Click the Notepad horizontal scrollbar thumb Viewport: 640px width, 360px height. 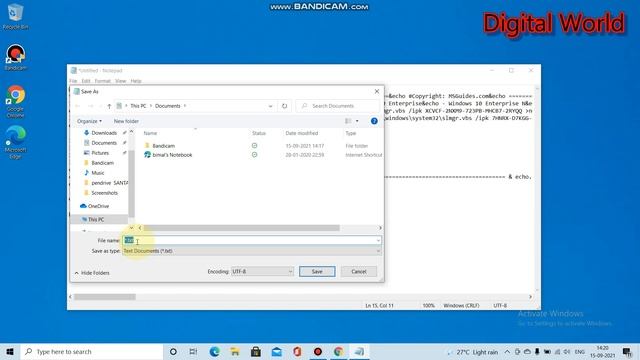click(104, 297)
